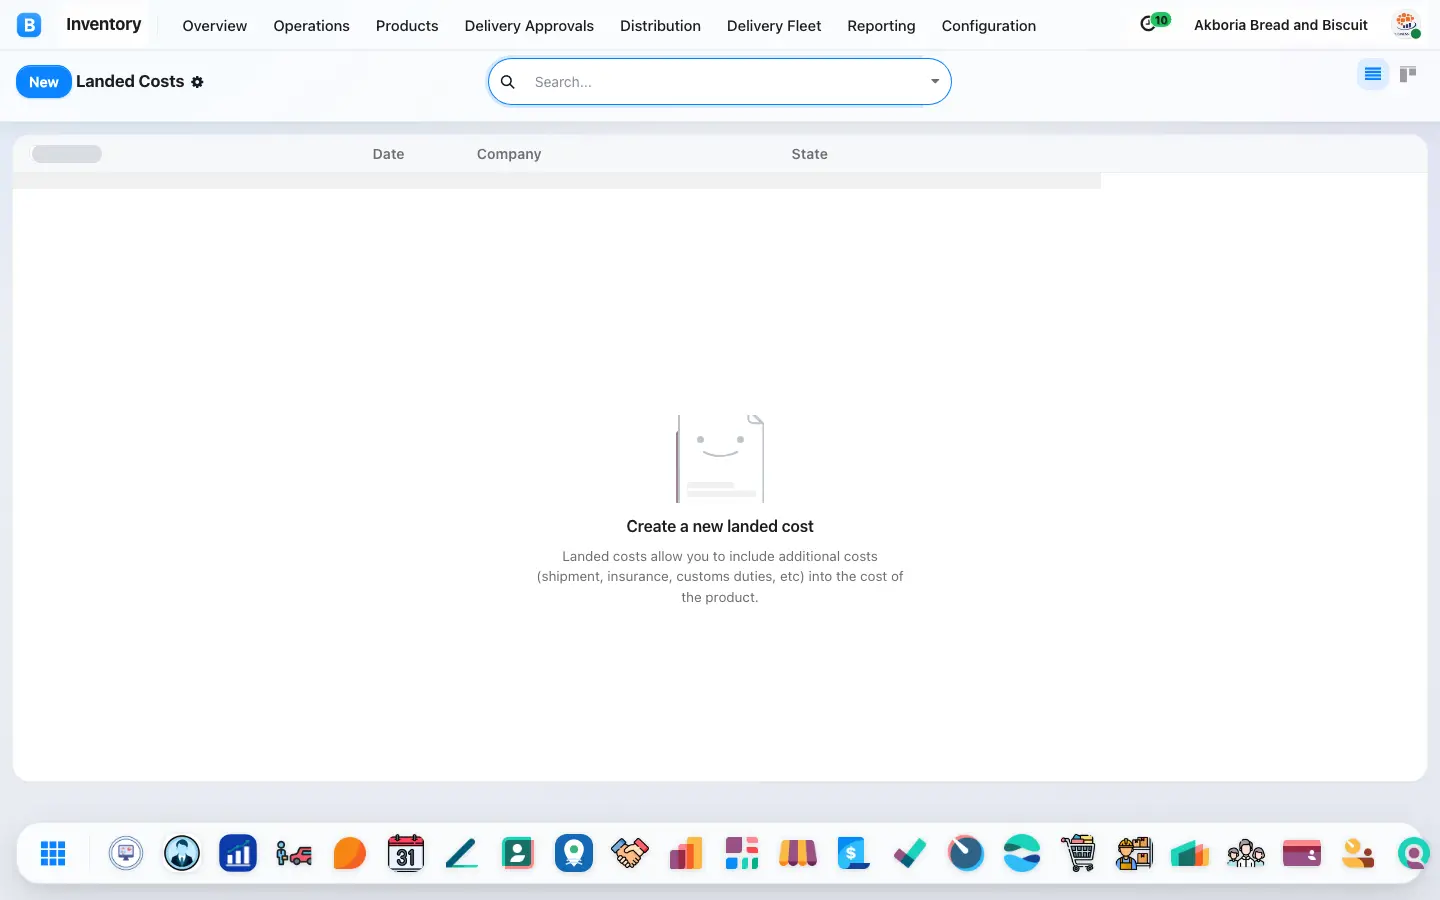The width and height of the screenshot is (1440, 900).
Task: Open the orange discuss bubble app
Action: tap(350, 853)
